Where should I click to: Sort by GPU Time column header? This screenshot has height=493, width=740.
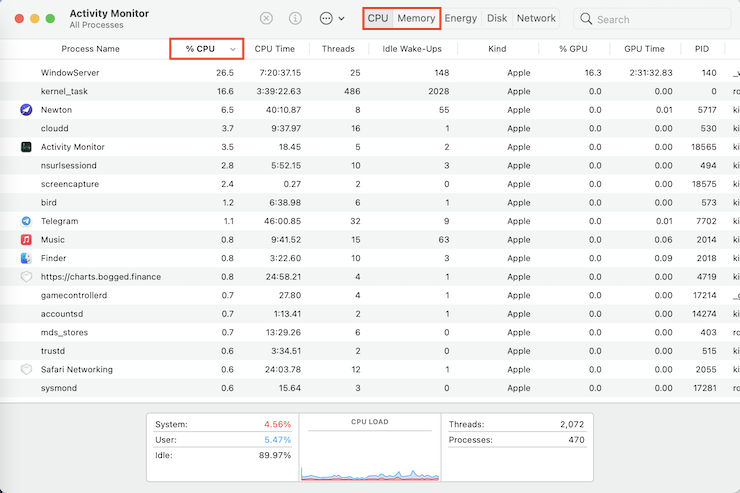[644, 49]
